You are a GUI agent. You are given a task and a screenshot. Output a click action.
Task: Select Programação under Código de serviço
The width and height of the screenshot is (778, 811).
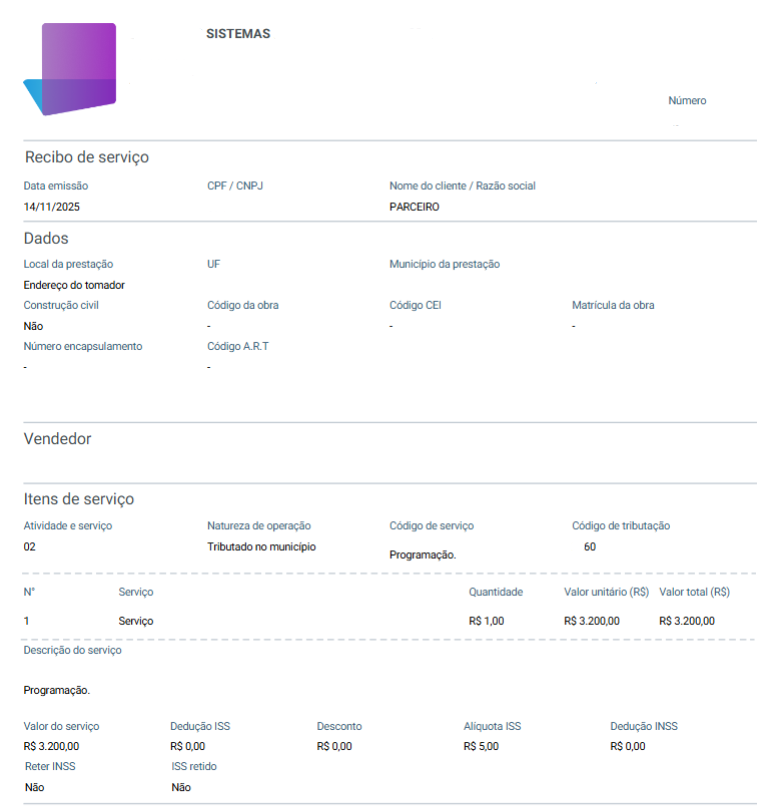[423, 555]
